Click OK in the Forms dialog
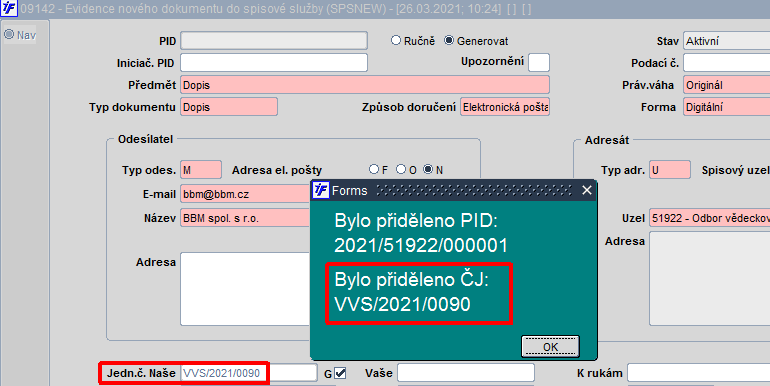The image size is (770, 386). tap(550, 347)
